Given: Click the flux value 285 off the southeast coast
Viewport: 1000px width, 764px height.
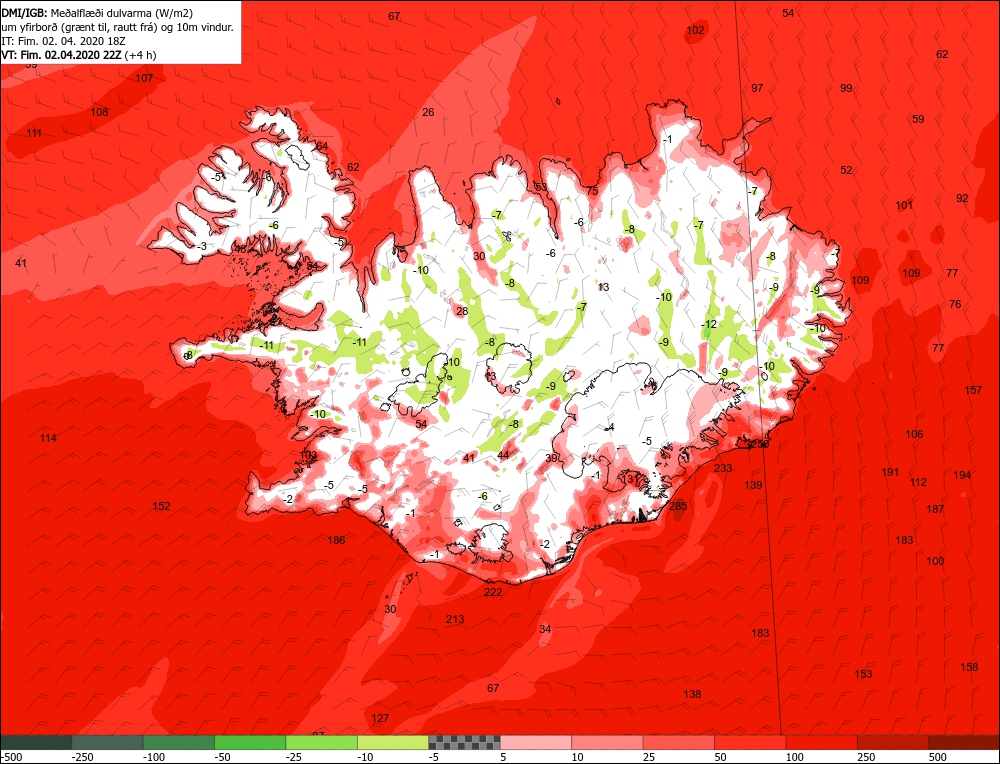Looking at the screenshot, I should tap(678, 506).
